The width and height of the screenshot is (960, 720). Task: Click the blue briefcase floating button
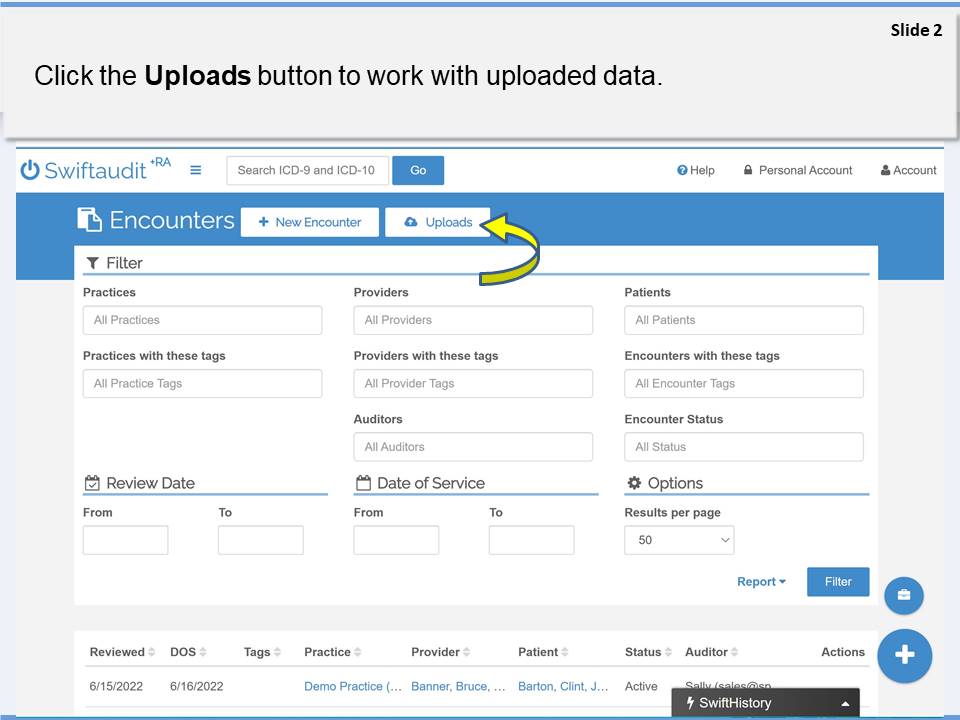904,596
